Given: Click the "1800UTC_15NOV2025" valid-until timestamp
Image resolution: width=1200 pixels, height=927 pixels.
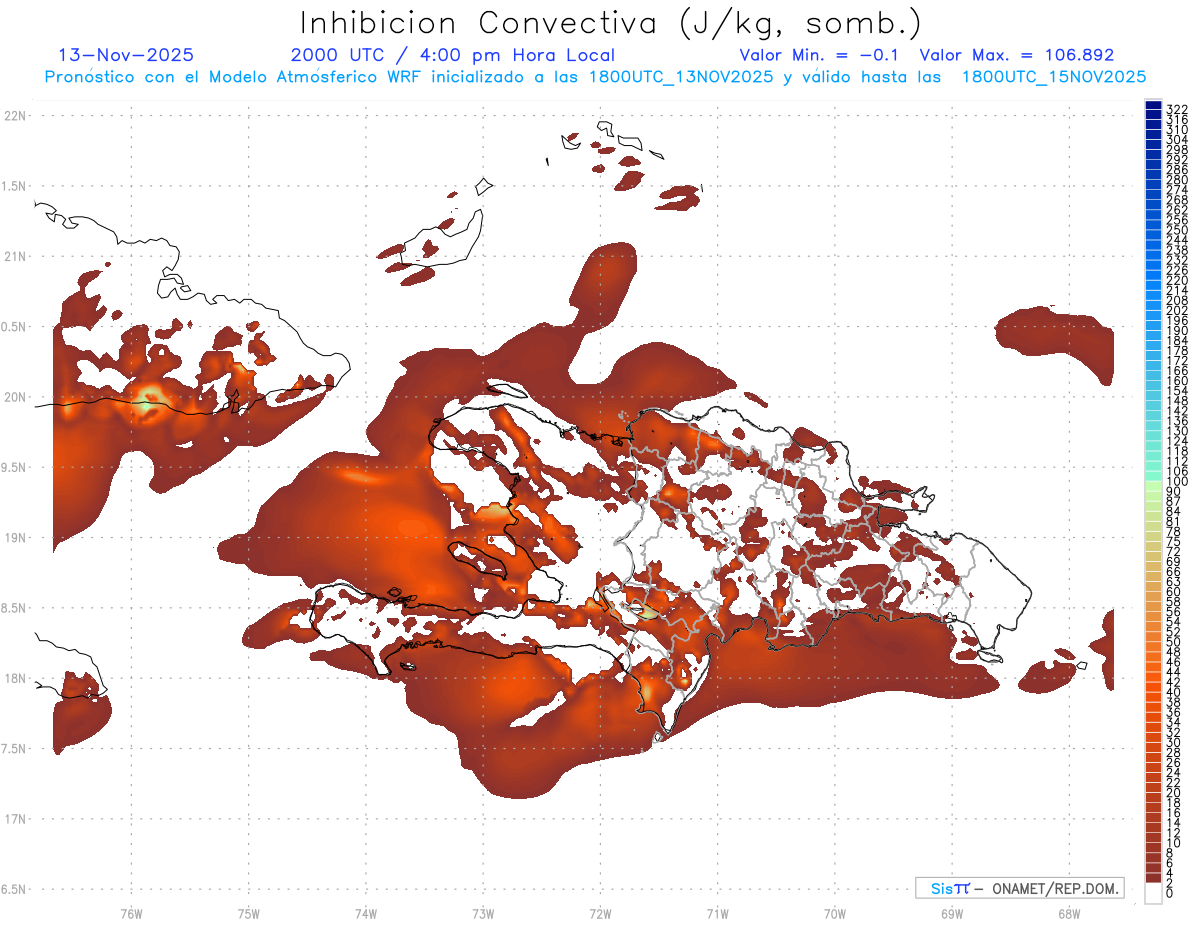Looking at the screenshot, I should point(1054,77).
